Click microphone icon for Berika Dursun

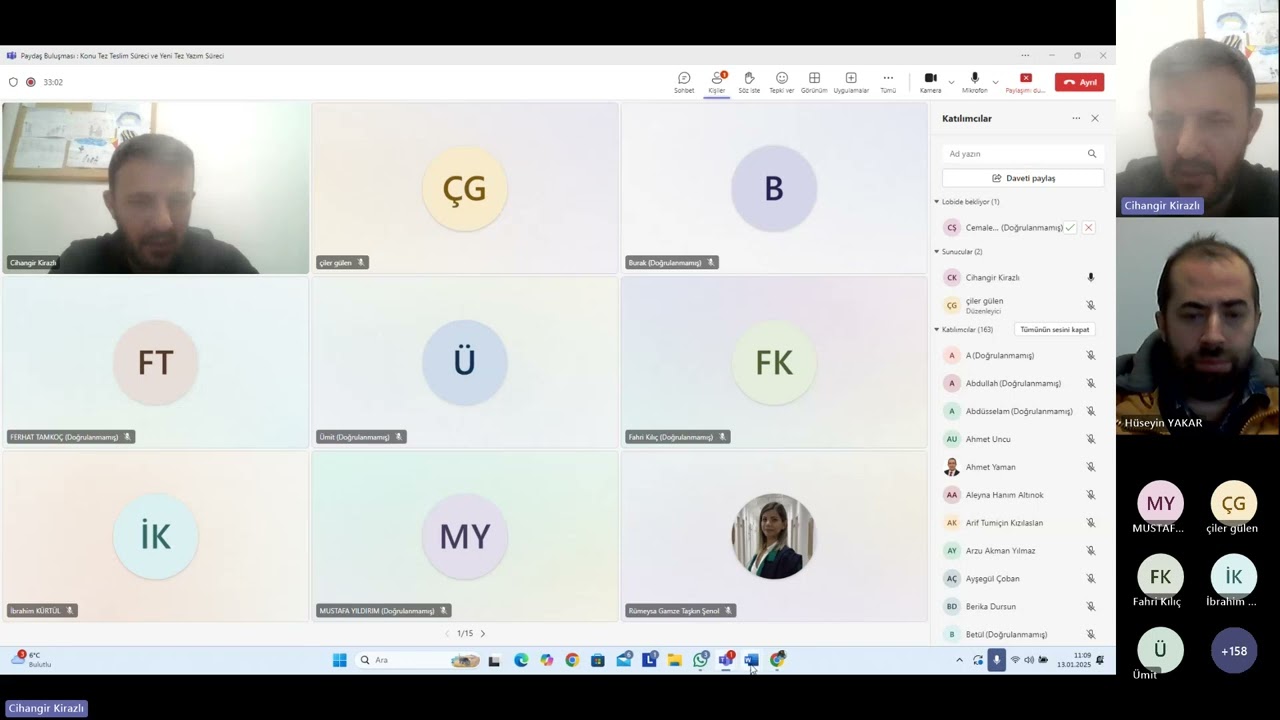click(x=1091, y=607)
